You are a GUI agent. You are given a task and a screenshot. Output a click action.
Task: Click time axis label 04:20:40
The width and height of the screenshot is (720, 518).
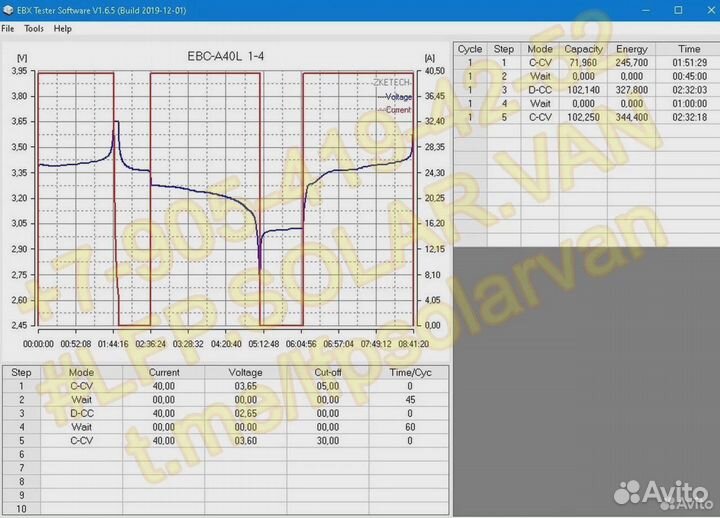pyautogui.click(x=226, y=344)
